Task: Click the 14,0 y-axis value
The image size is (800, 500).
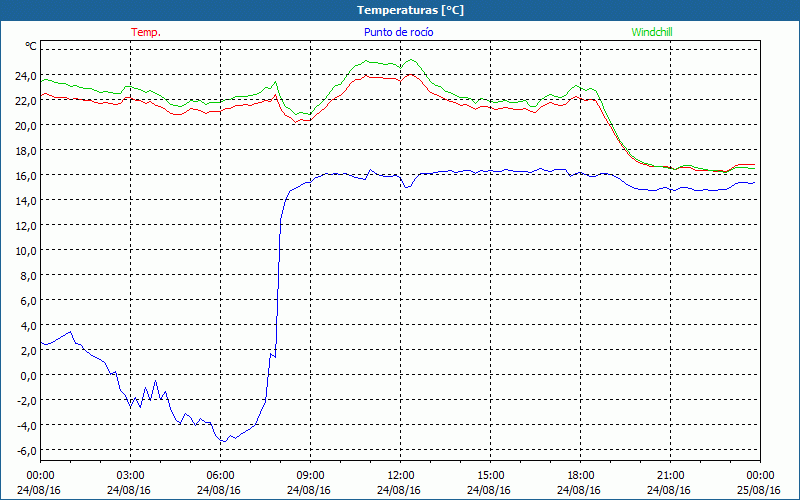Action: click(26, 201)
